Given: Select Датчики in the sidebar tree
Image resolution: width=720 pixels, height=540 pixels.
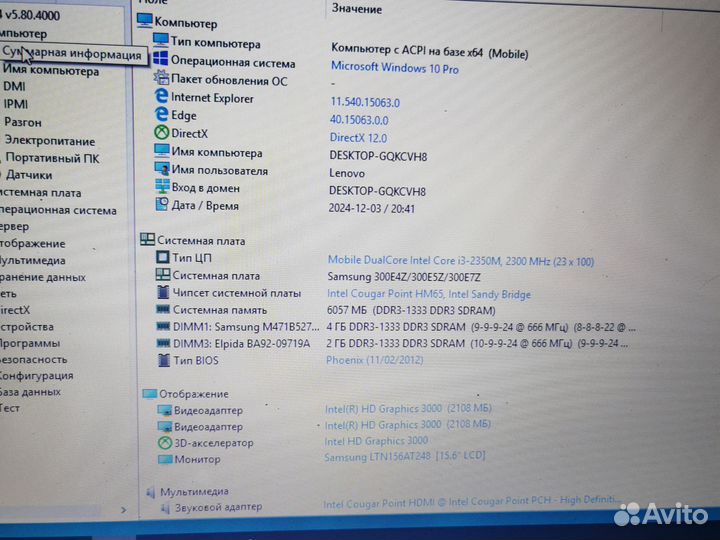Looking at the screenshot, I should [x=29, y=175].
